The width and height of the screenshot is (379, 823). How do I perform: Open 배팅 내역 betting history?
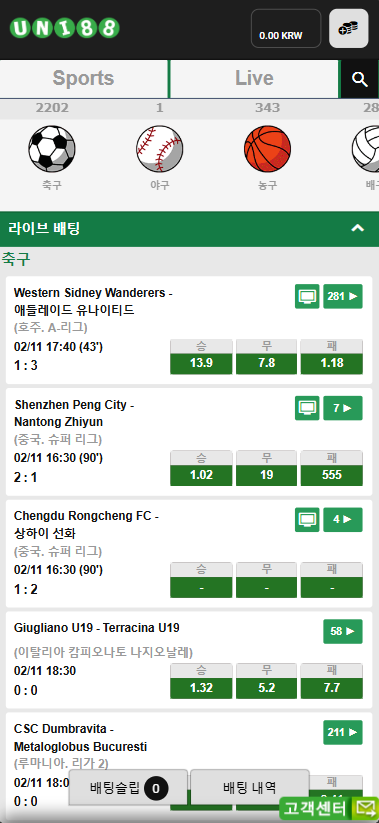(250, 787)
